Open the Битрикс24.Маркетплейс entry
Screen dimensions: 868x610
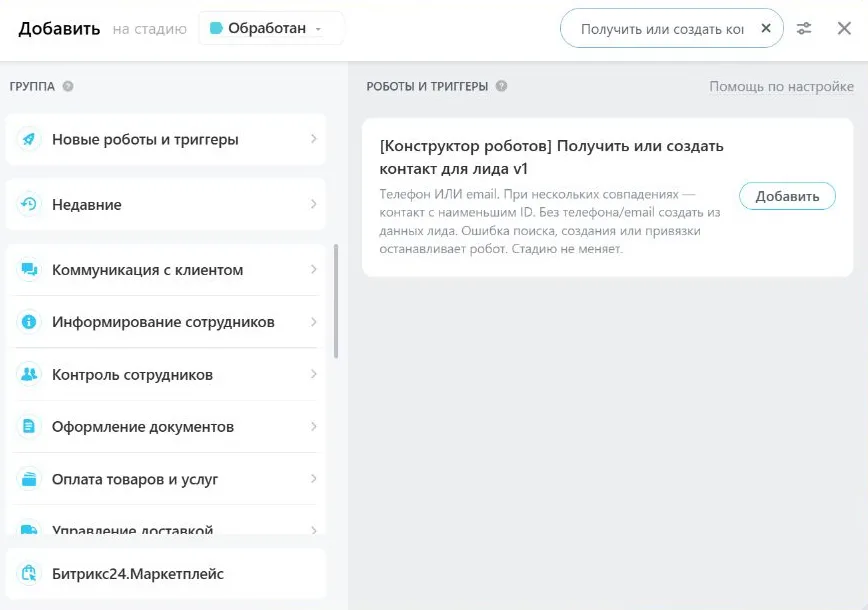[166, 573]
